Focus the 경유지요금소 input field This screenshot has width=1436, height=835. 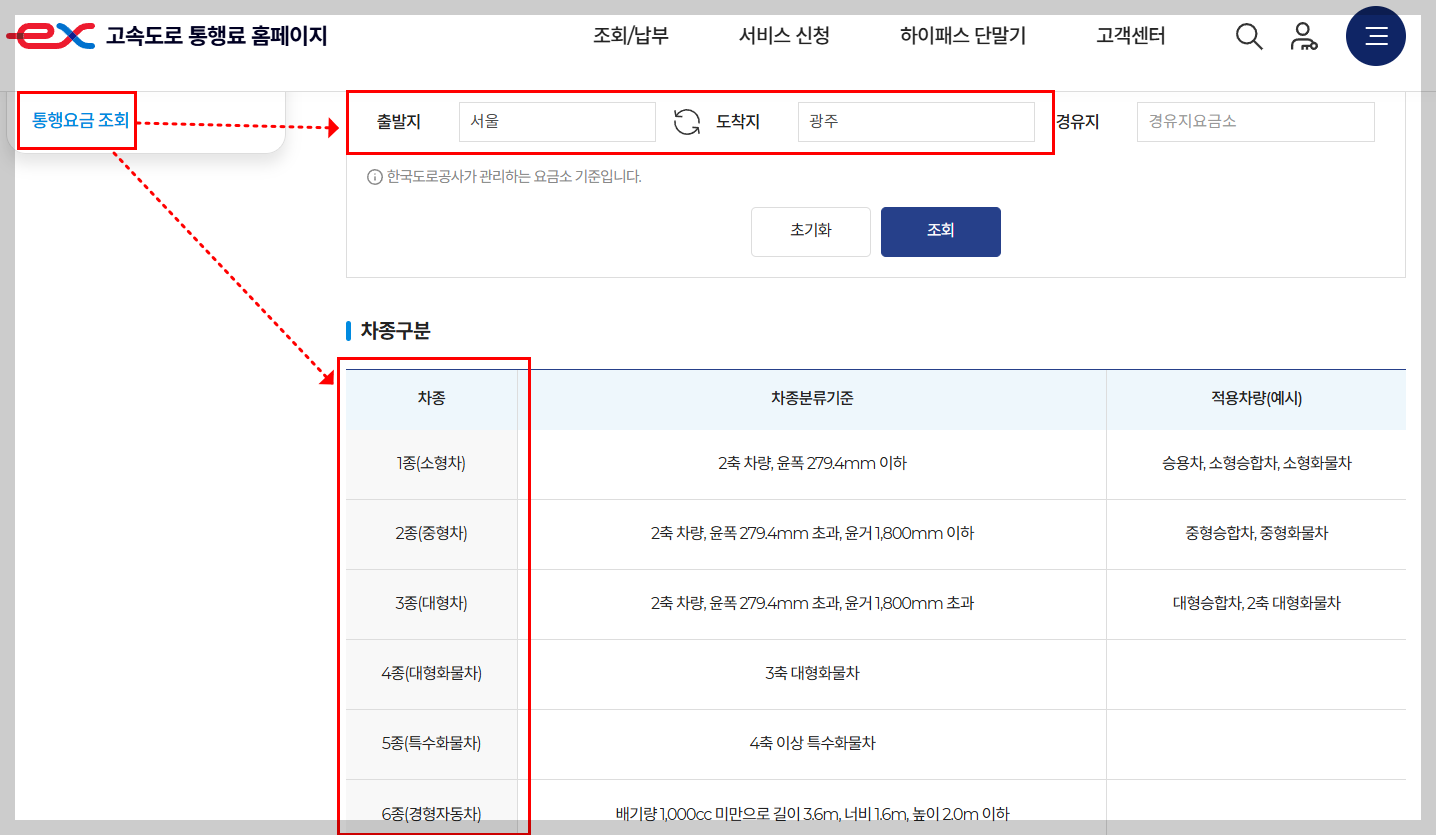coord(1256,122)
